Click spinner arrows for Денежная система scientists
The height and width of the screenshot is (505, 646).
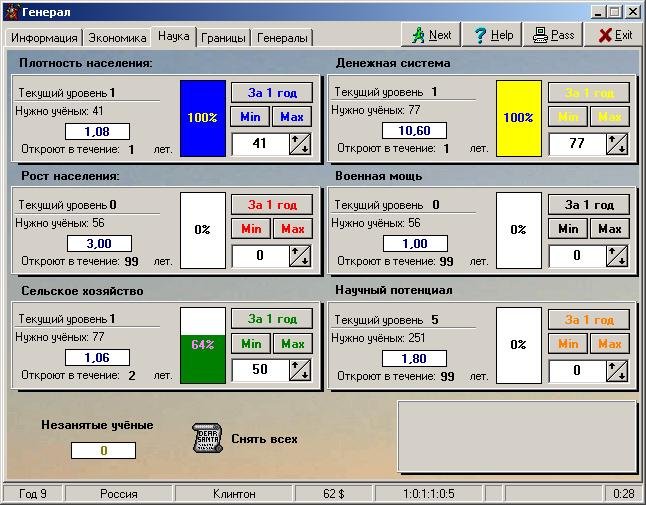pos(617,144)
